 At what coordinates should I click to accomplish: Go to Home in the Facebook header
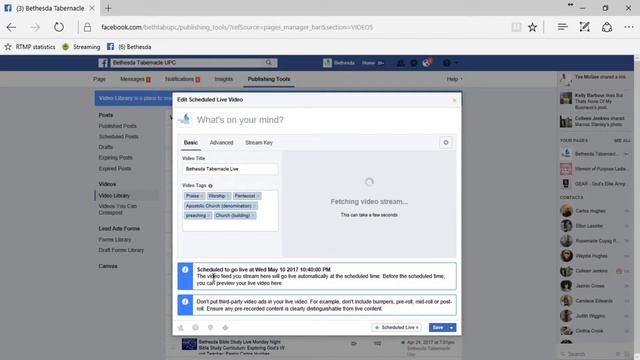tap(369, 63)
